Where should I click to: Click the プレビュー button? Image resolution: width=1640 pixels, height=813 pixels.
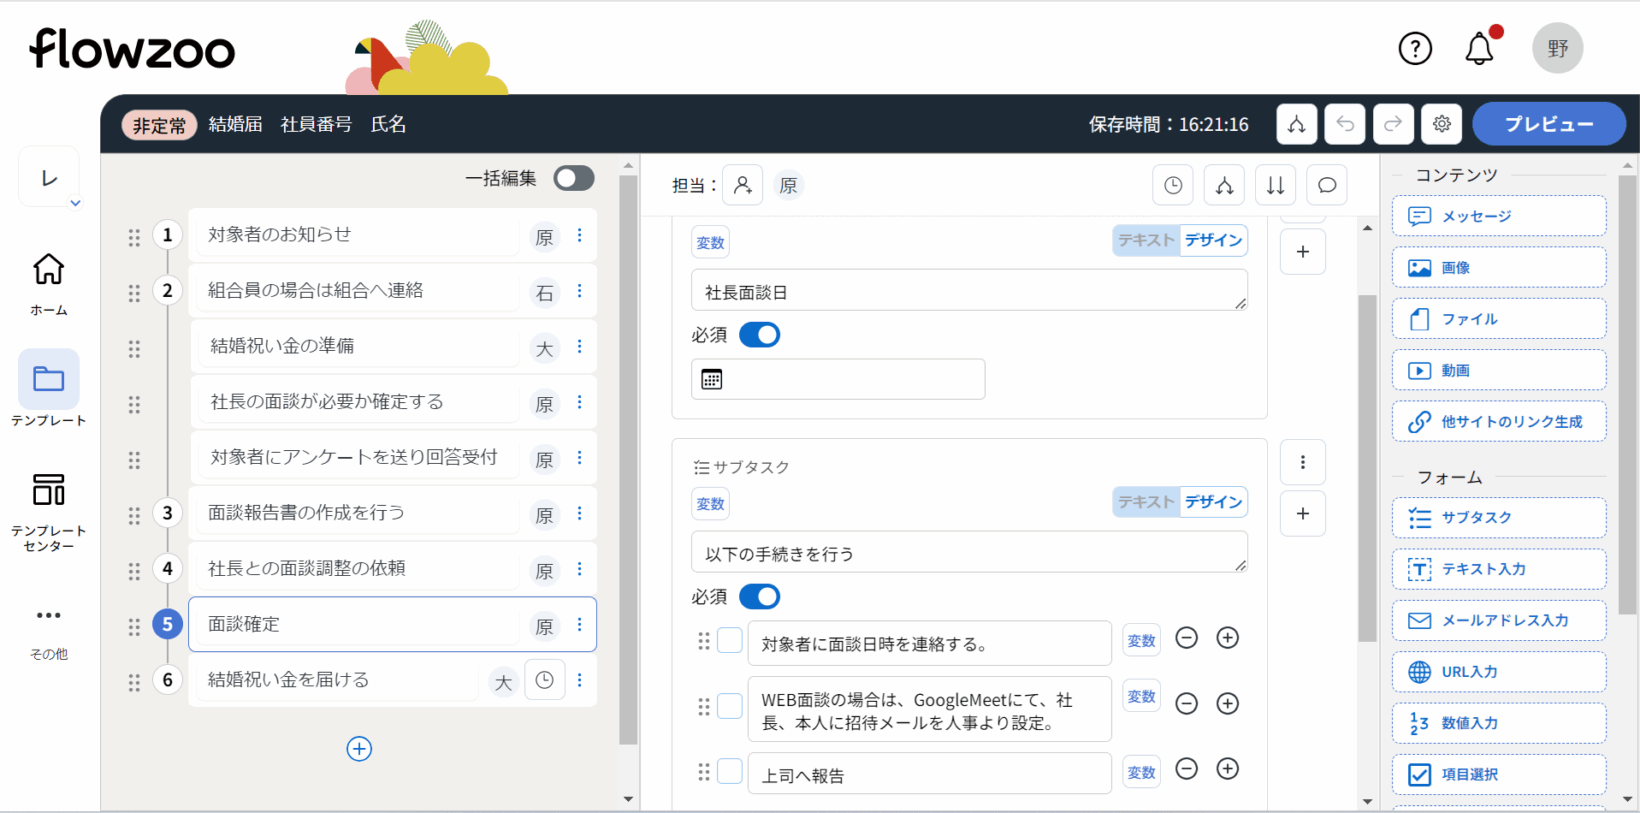tap(1548, 124)
